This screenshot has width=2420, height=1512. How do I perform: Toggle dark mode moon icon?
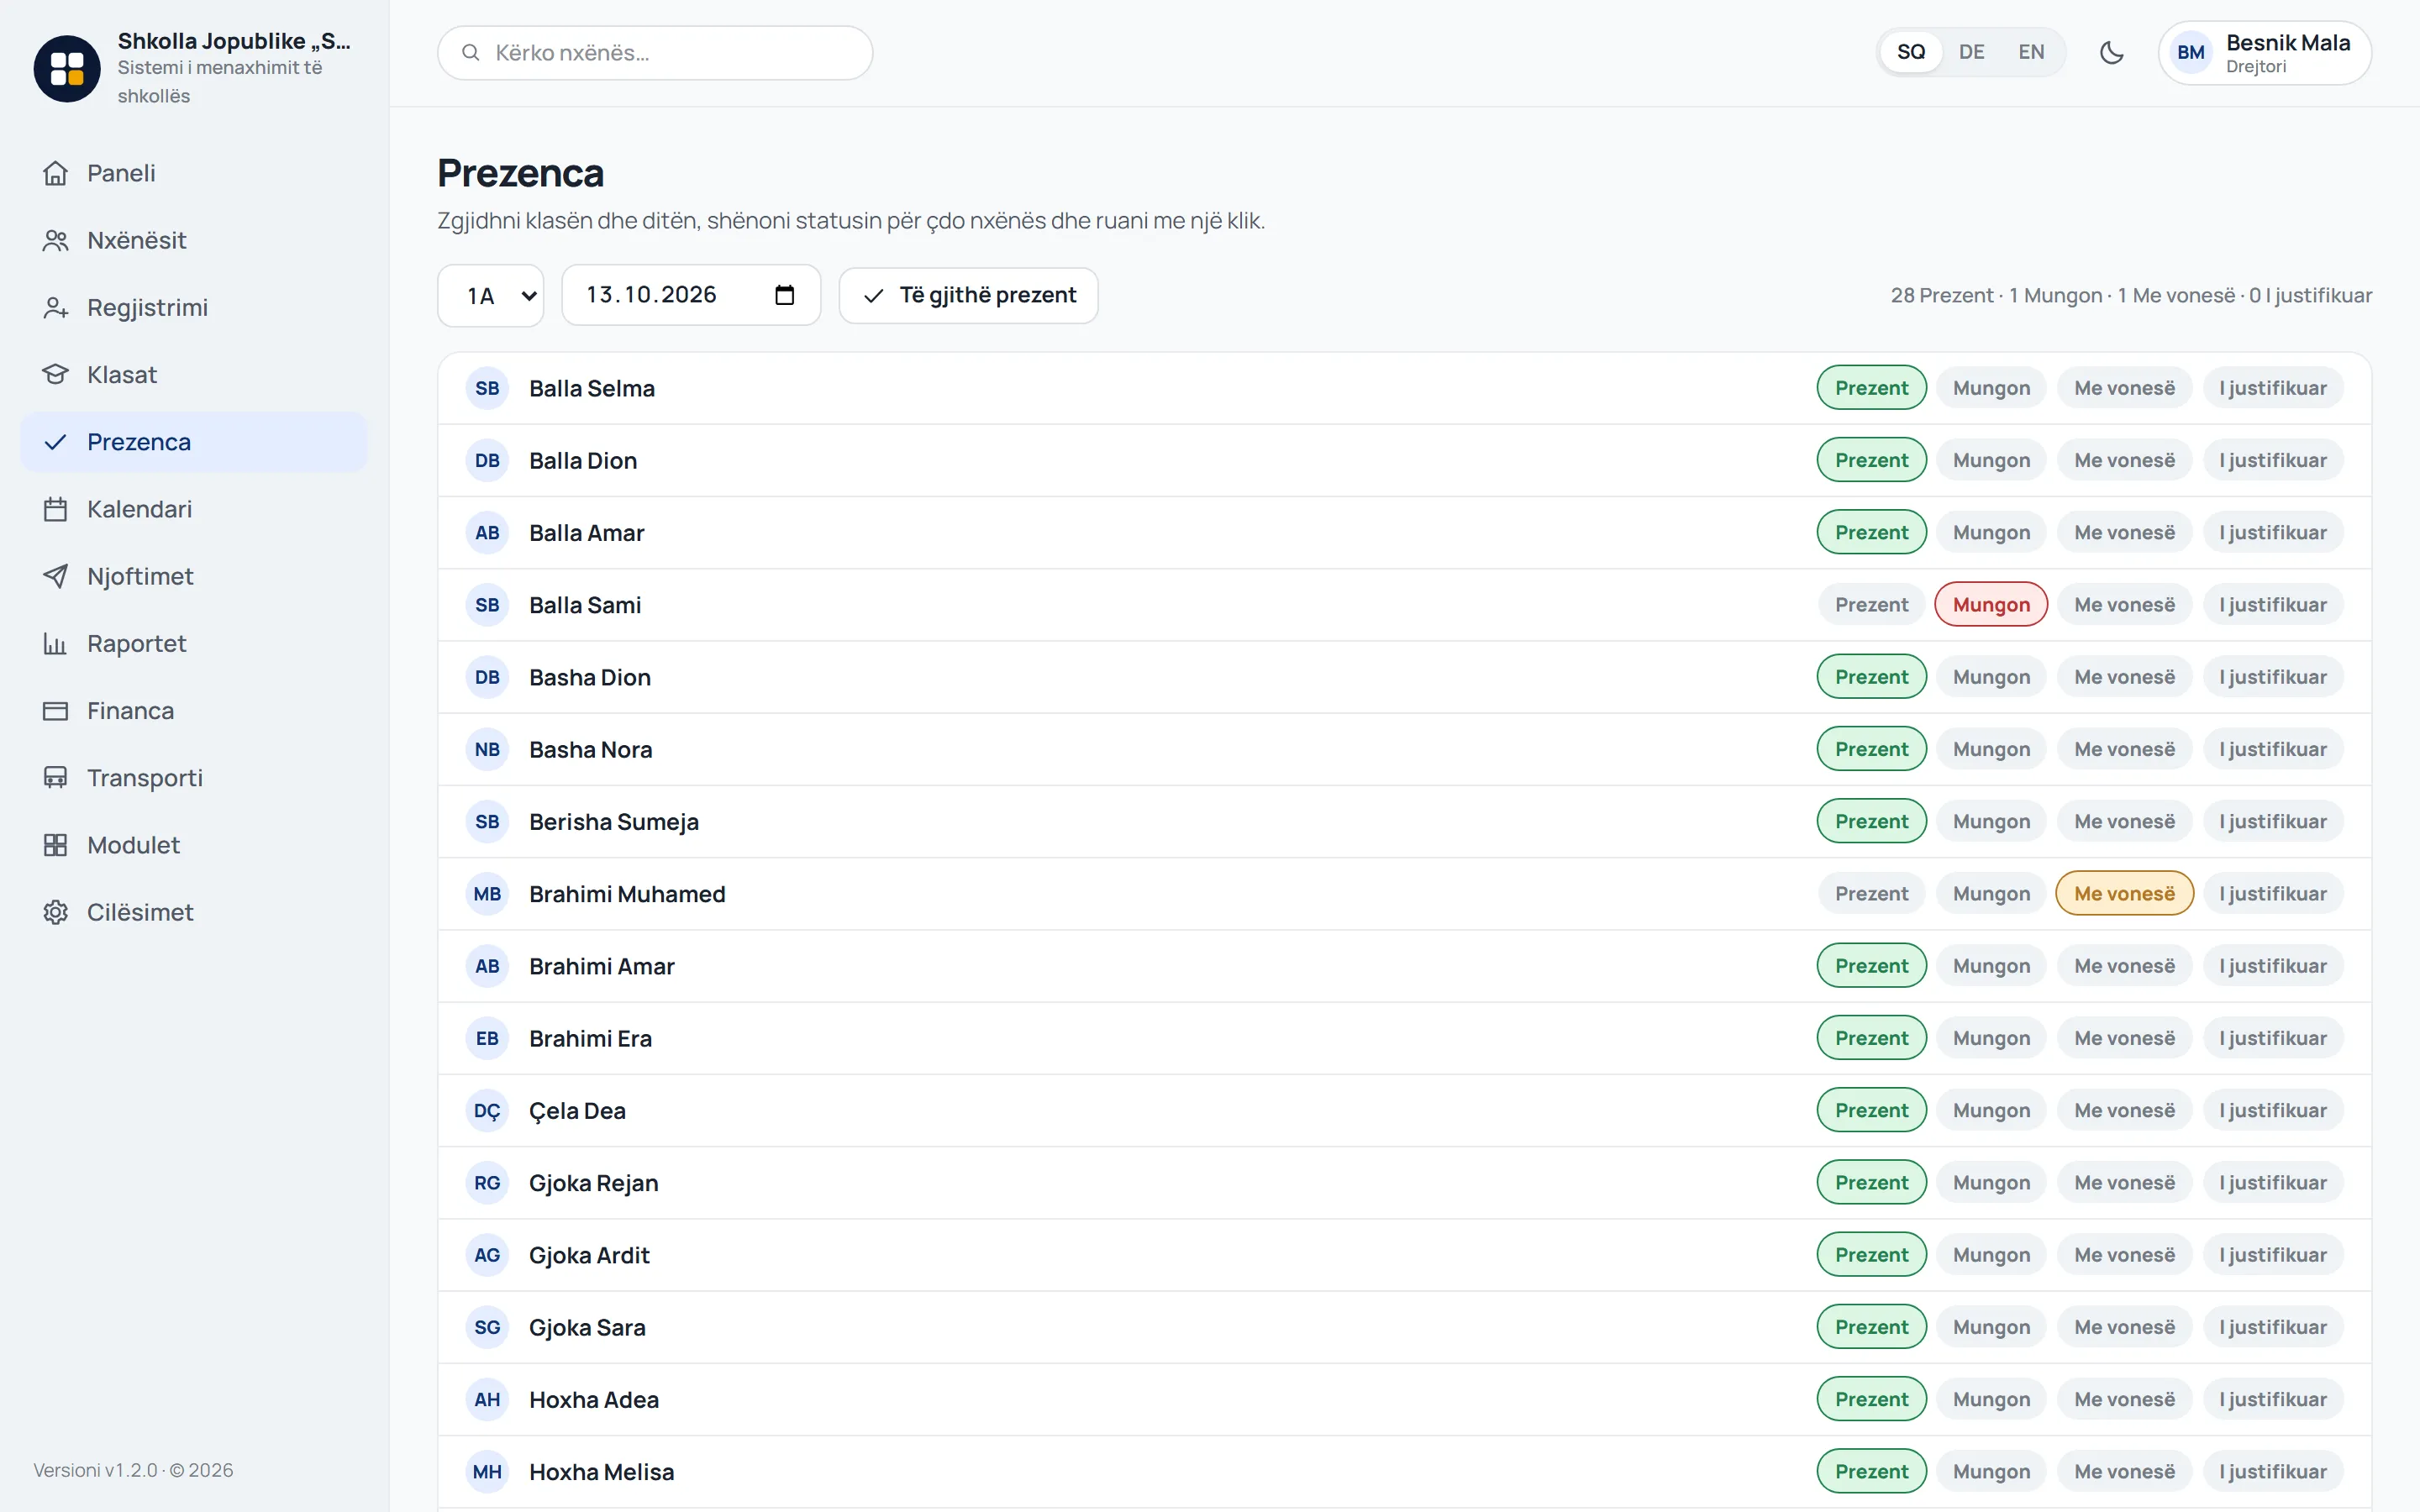[2111, 53]
